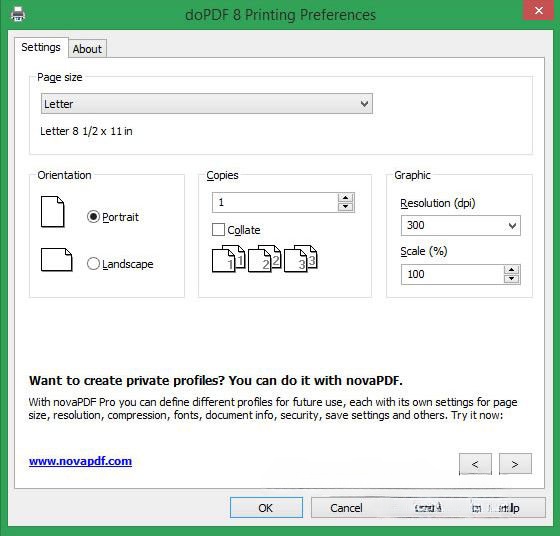This screenshot has width=560, height=536.
Task: Select the Portrait orientation option
Action: pyautogui.click(x=113, y=217)
